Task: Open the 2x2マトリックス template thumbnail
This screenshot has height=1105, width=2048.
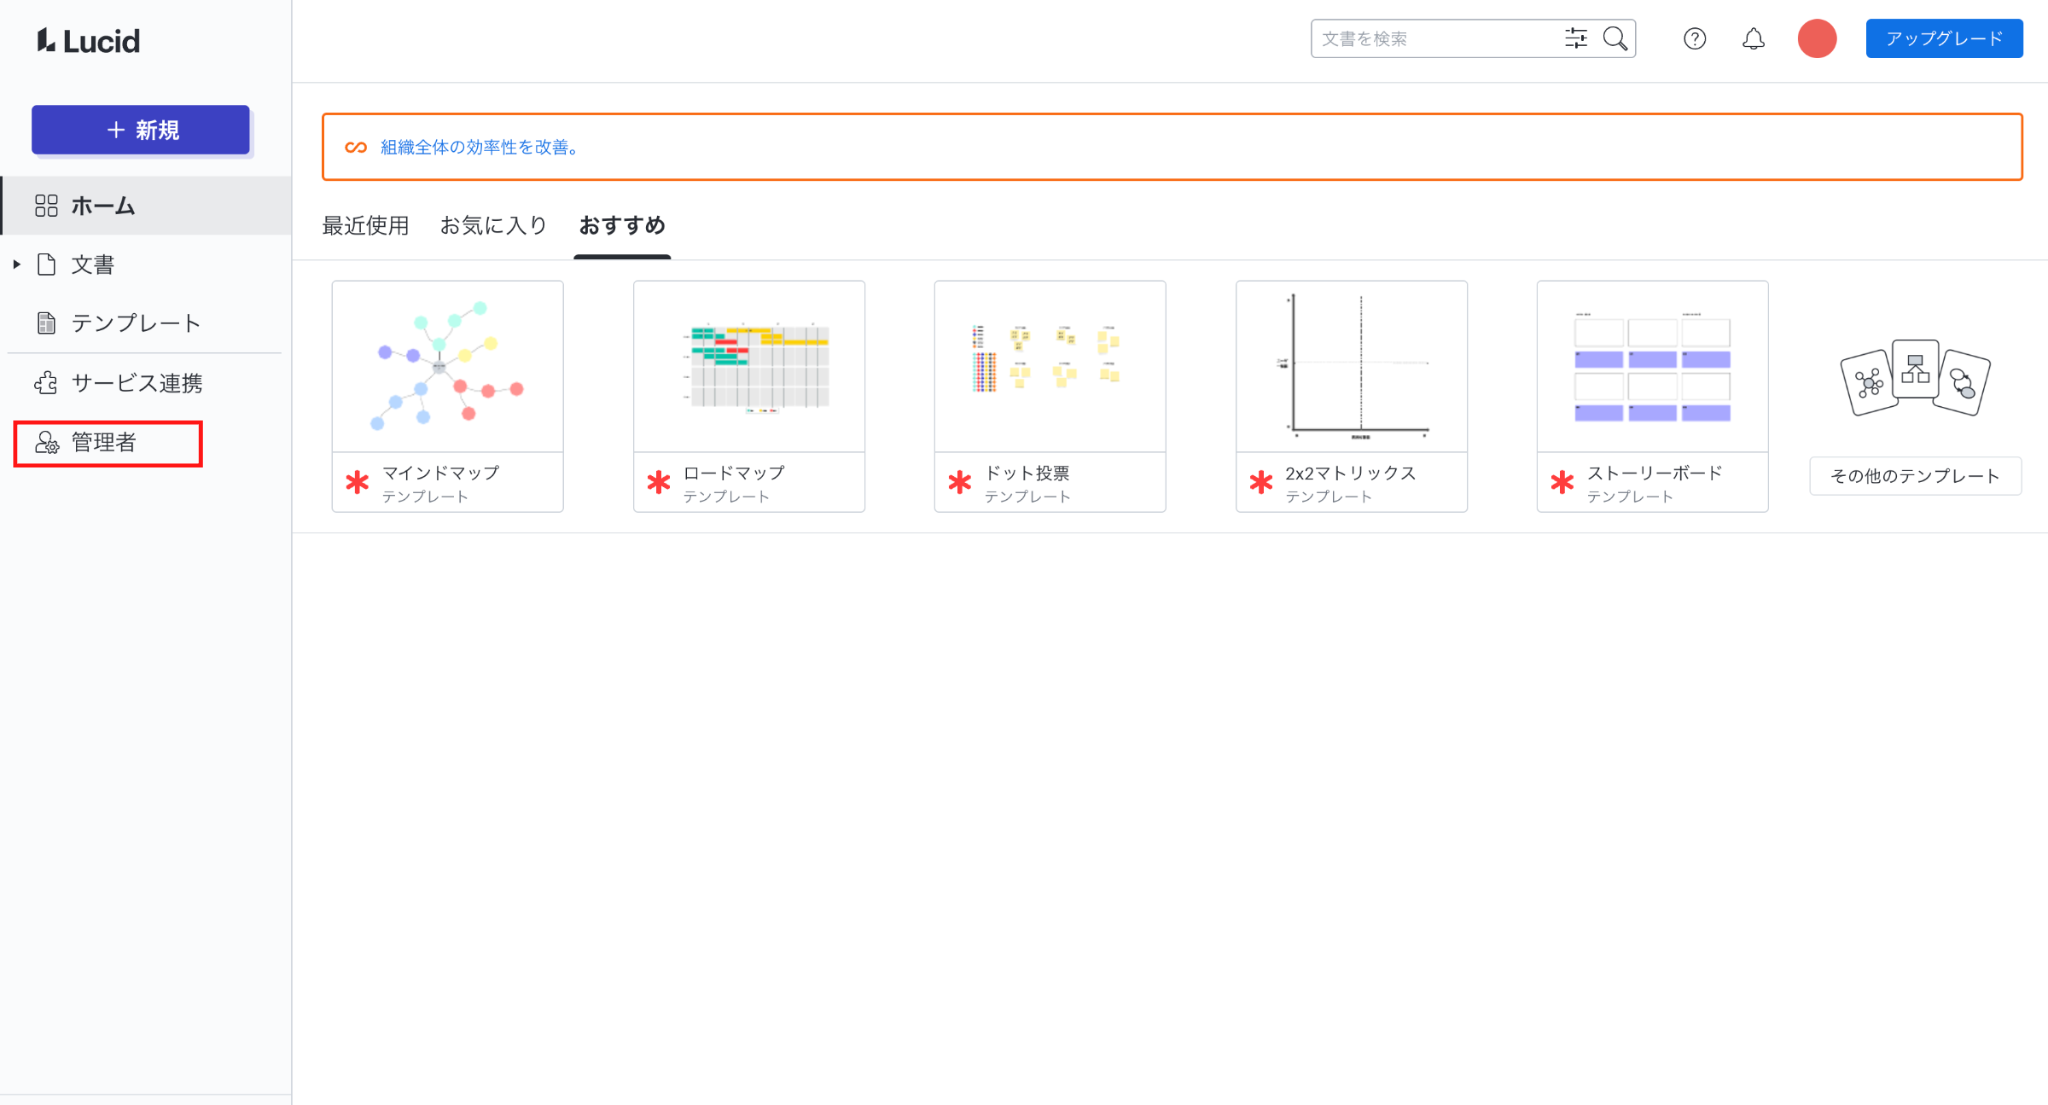Action: [x=1352, y=367]
